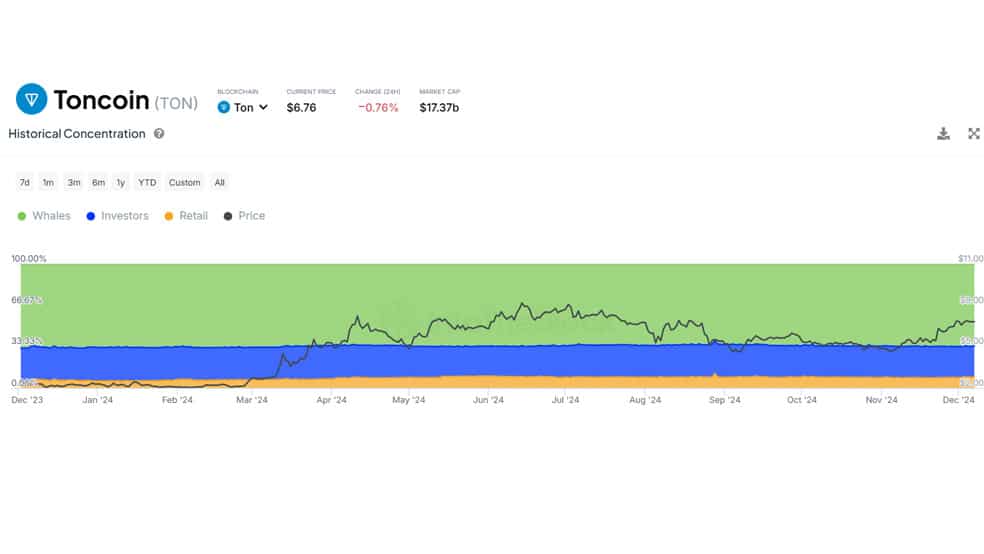Click the -0.76% 24h change value

(378, 108)
